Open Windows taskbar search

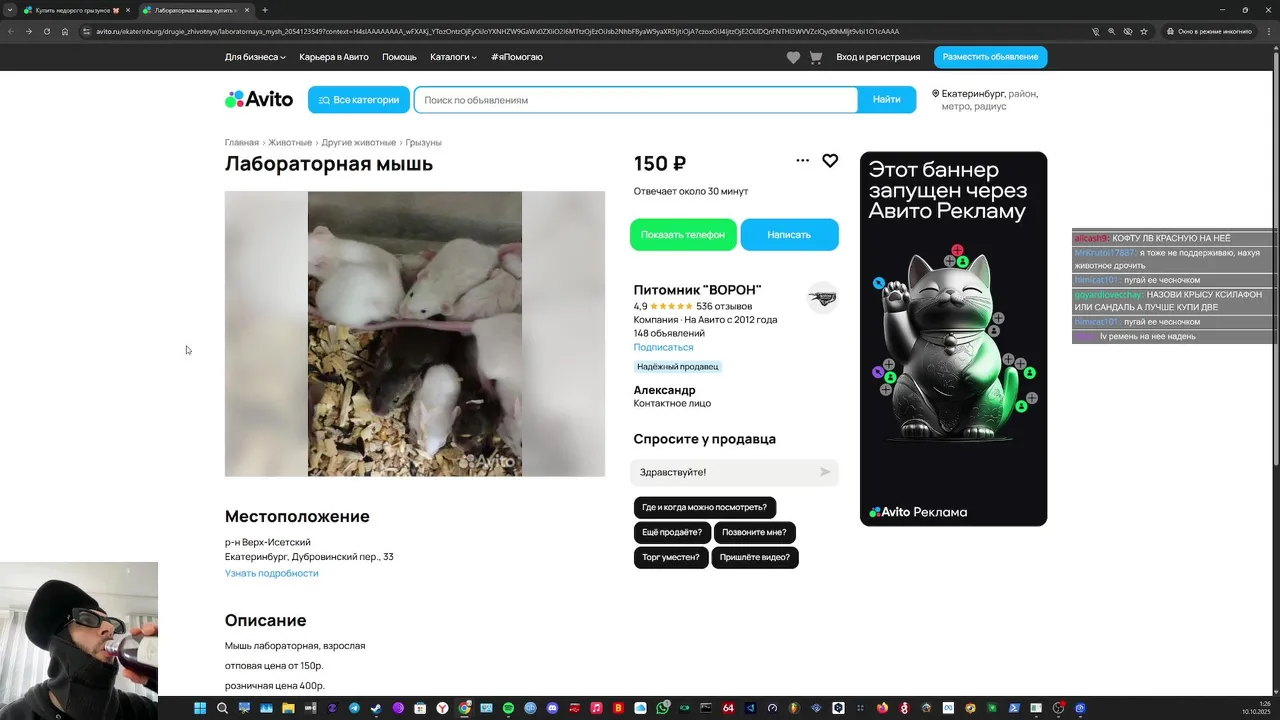tap(222, 708)
